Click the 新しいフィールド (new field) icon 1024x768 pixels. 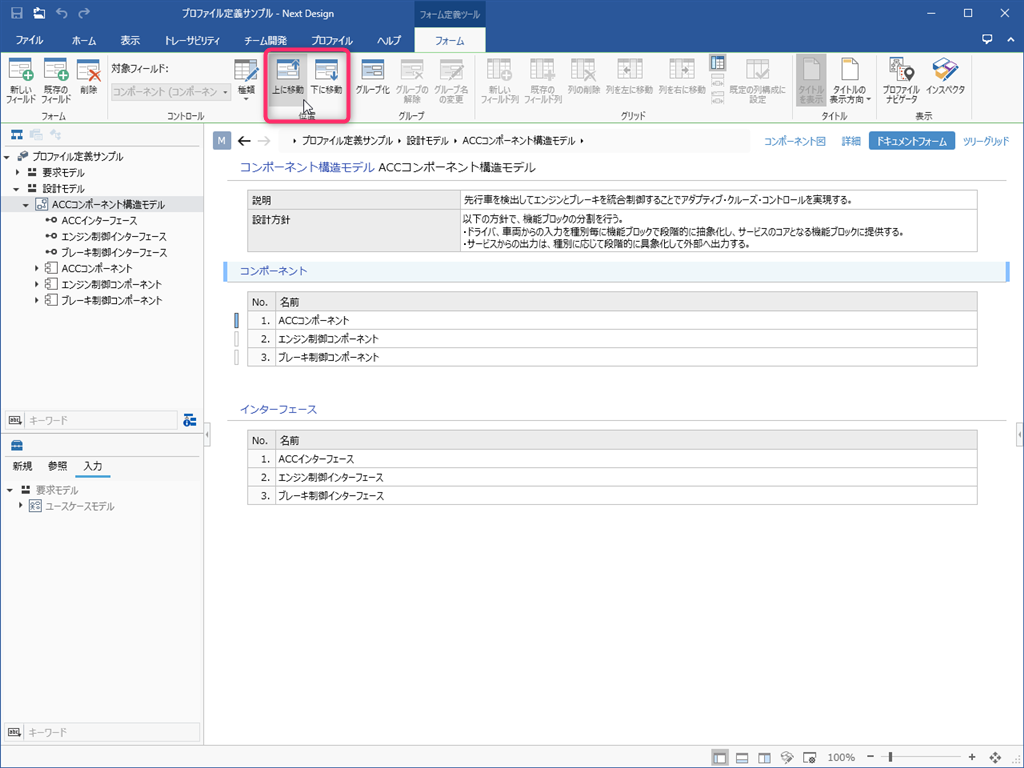[x=21, y=80]
